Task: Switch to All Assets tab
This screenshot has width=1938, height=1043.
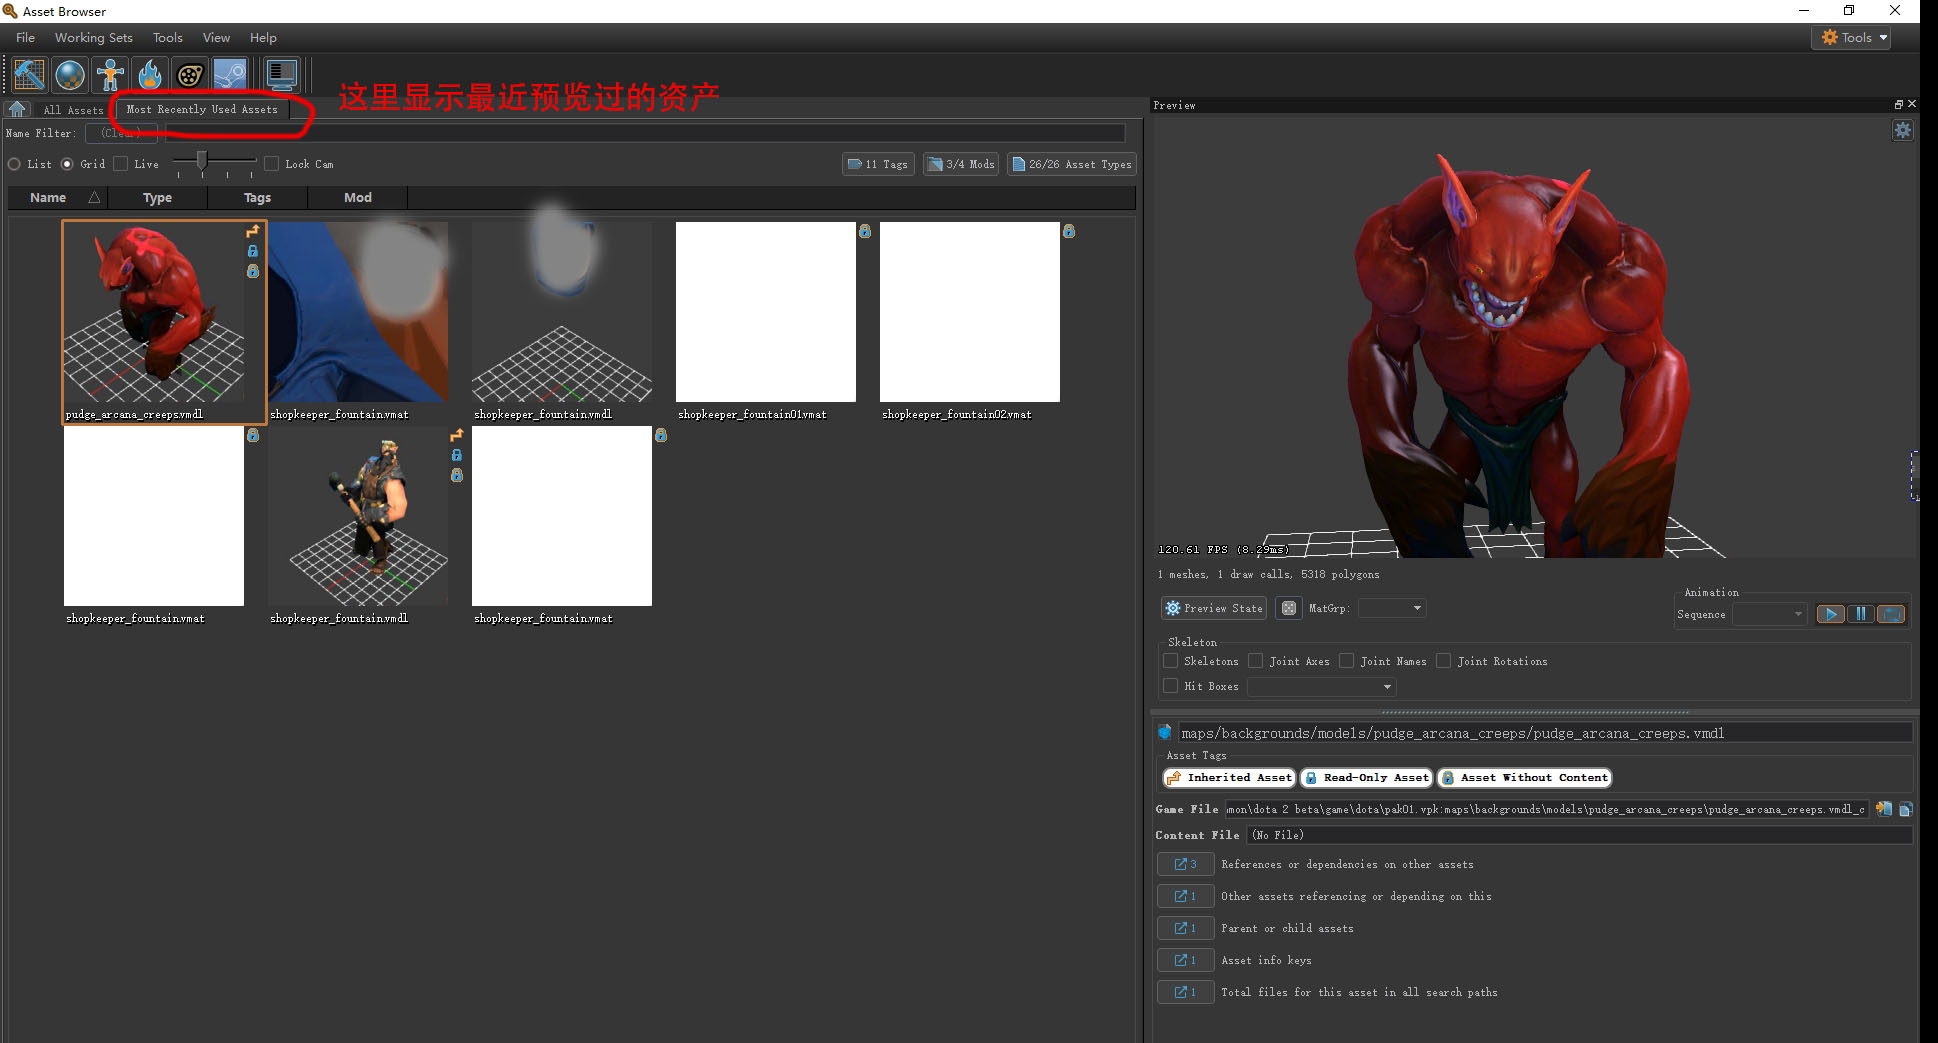Action: pos(73,110)
